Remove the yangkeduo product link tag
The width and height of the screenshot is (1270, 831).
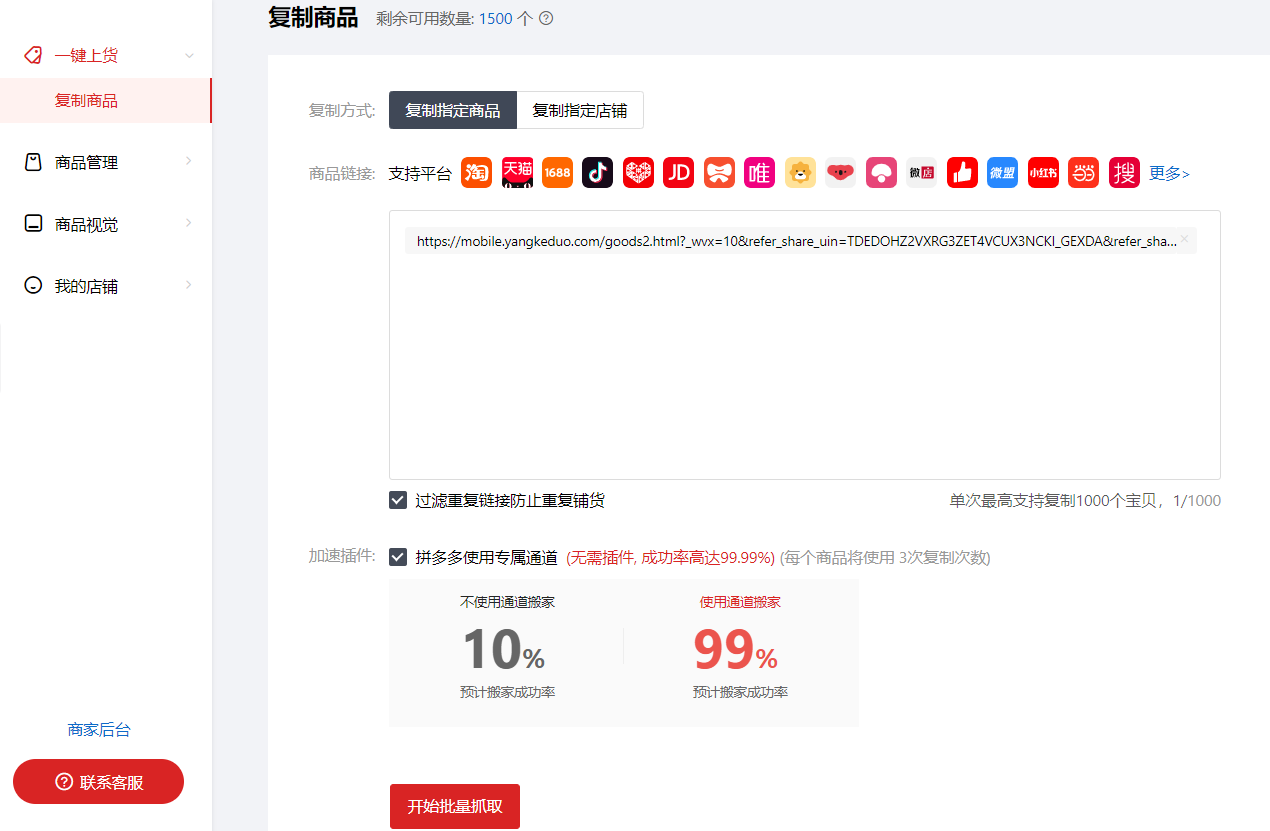click(x=1184, y=239)
